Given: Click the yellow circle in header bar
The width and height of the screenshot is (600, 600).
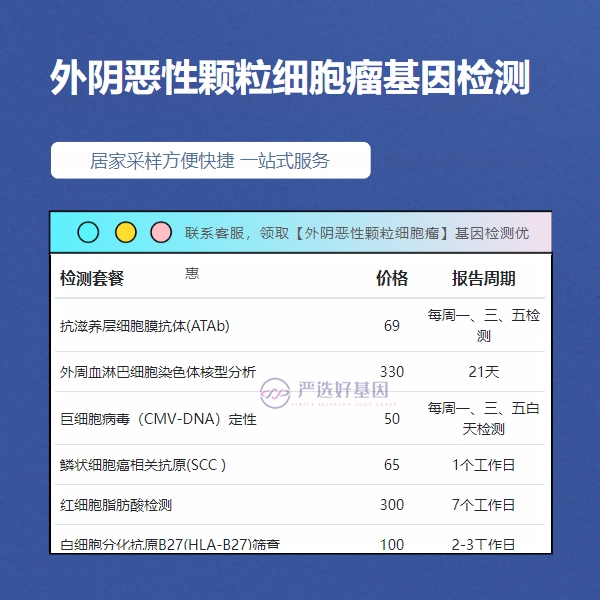Looking at the screenshot, I should [126, 232].
